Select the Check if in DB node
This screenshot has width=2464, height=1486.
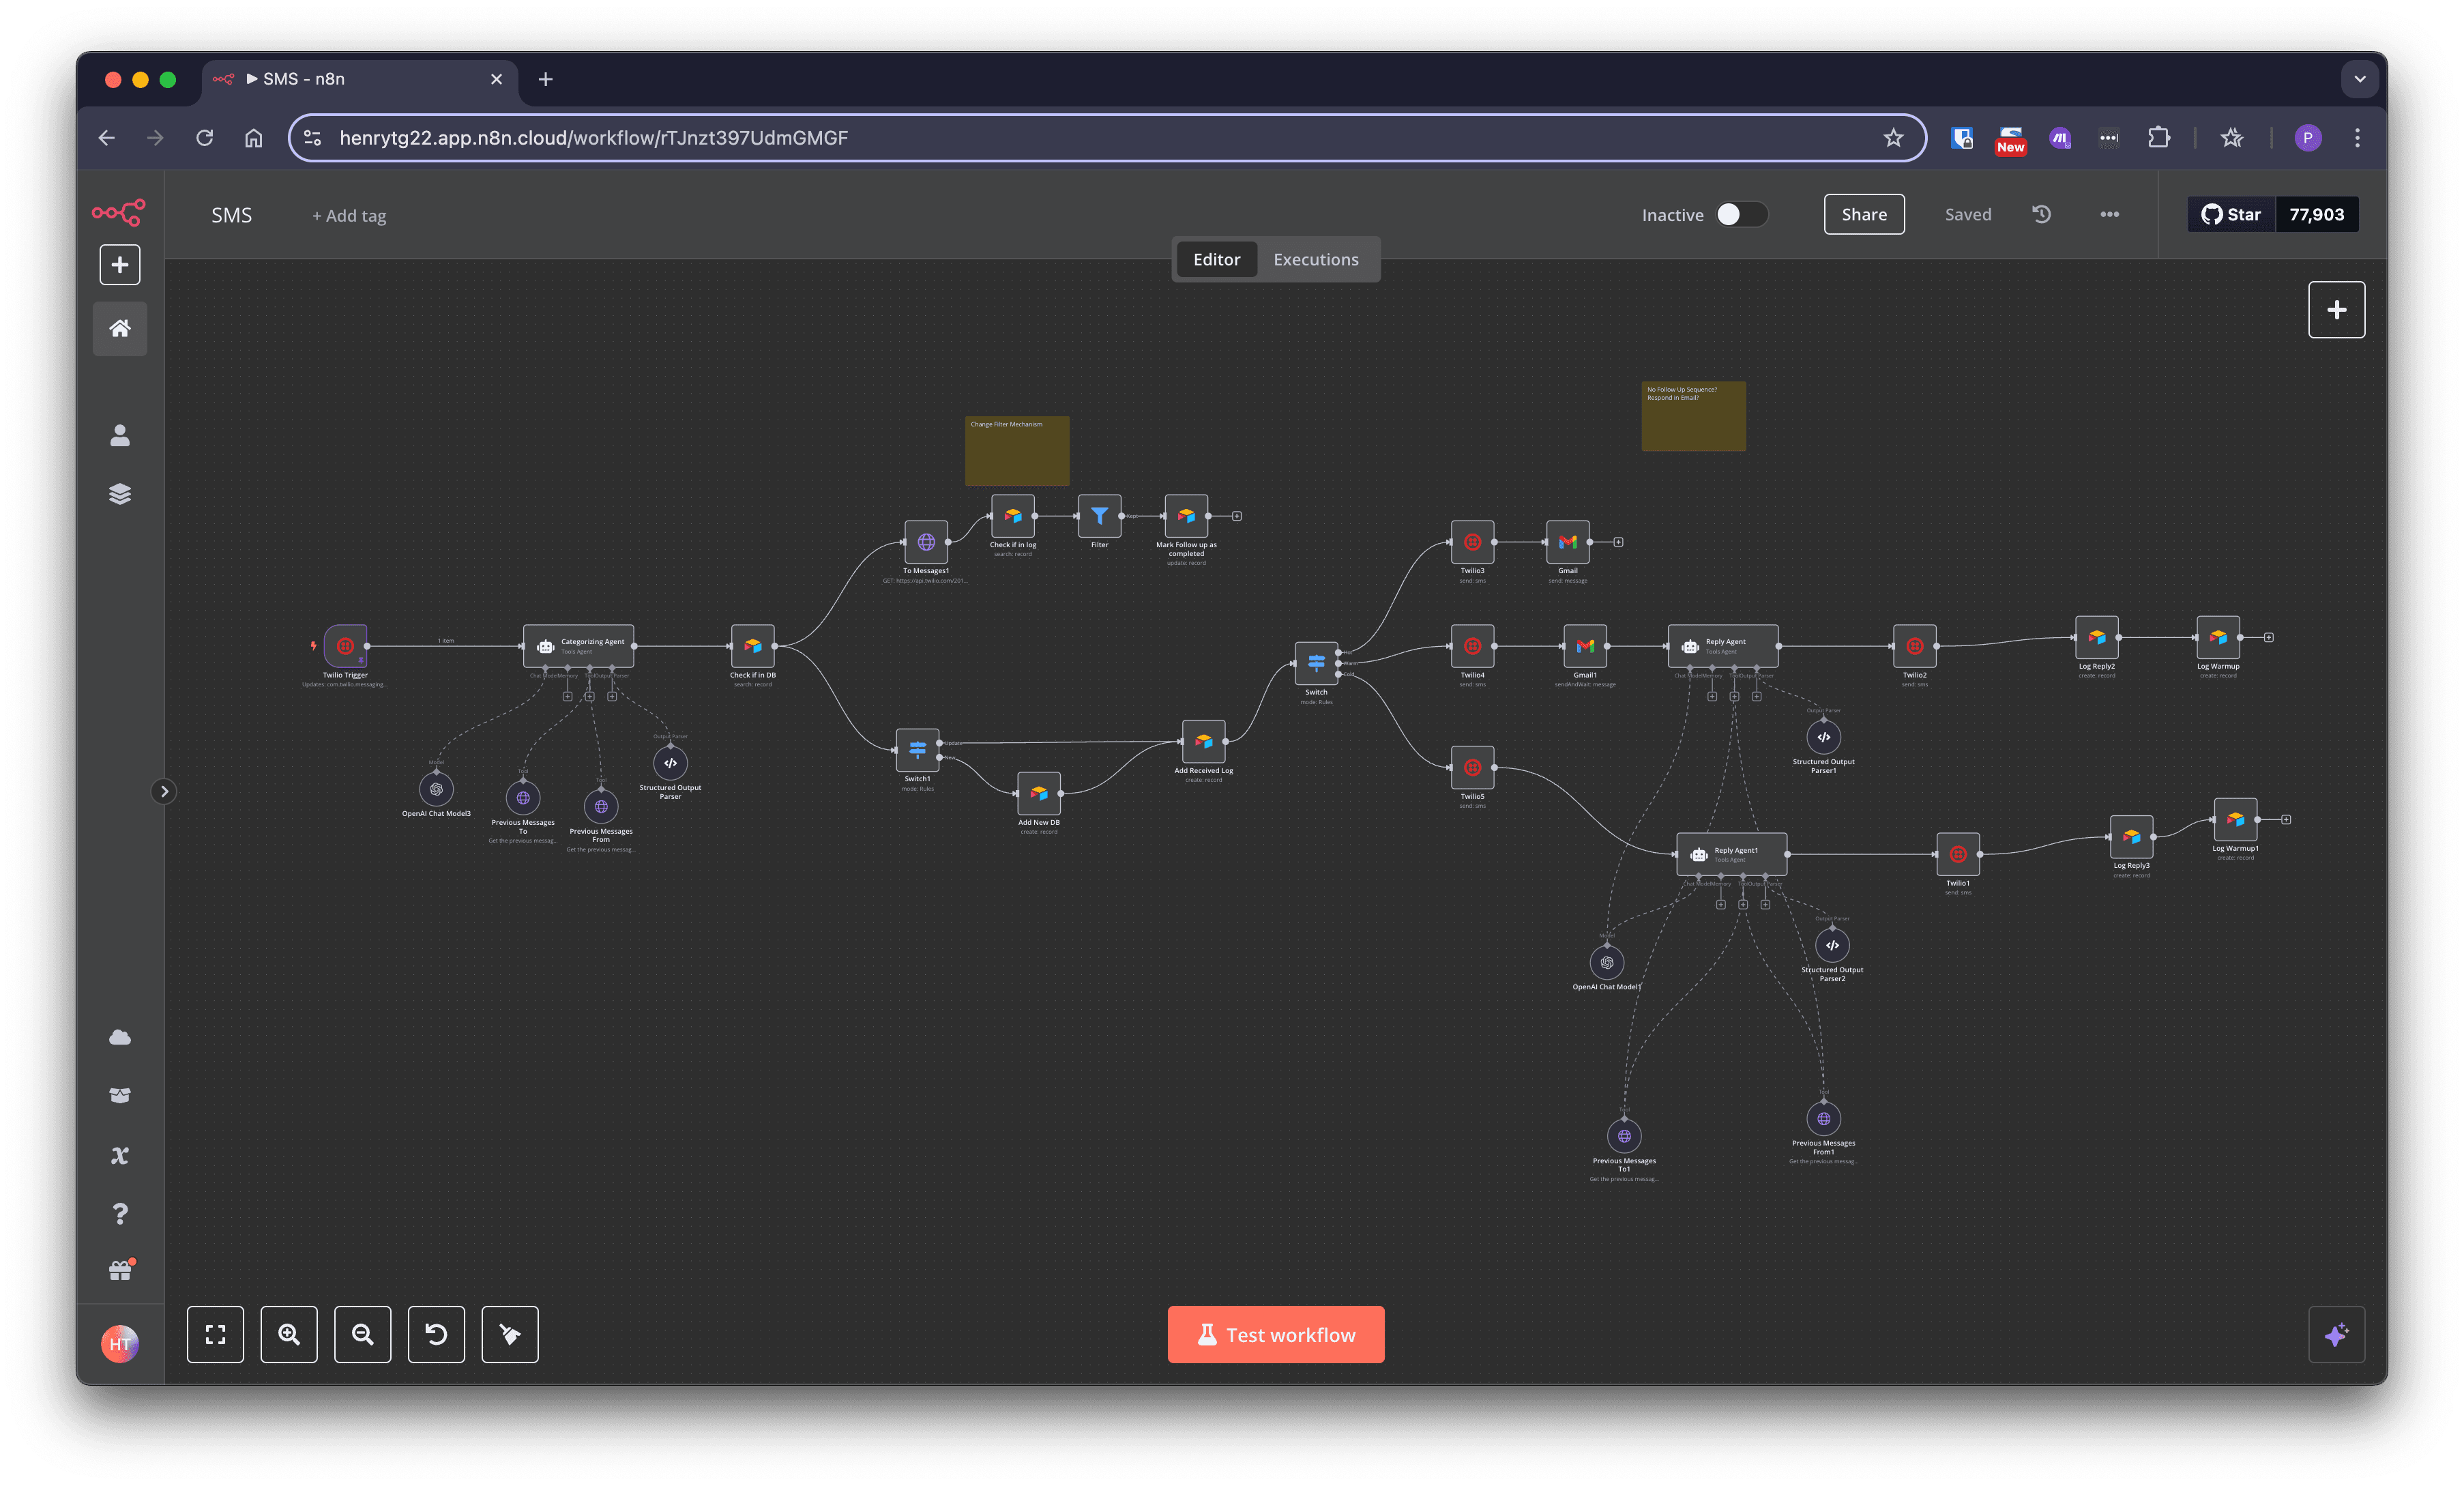(x=753, y=646)
